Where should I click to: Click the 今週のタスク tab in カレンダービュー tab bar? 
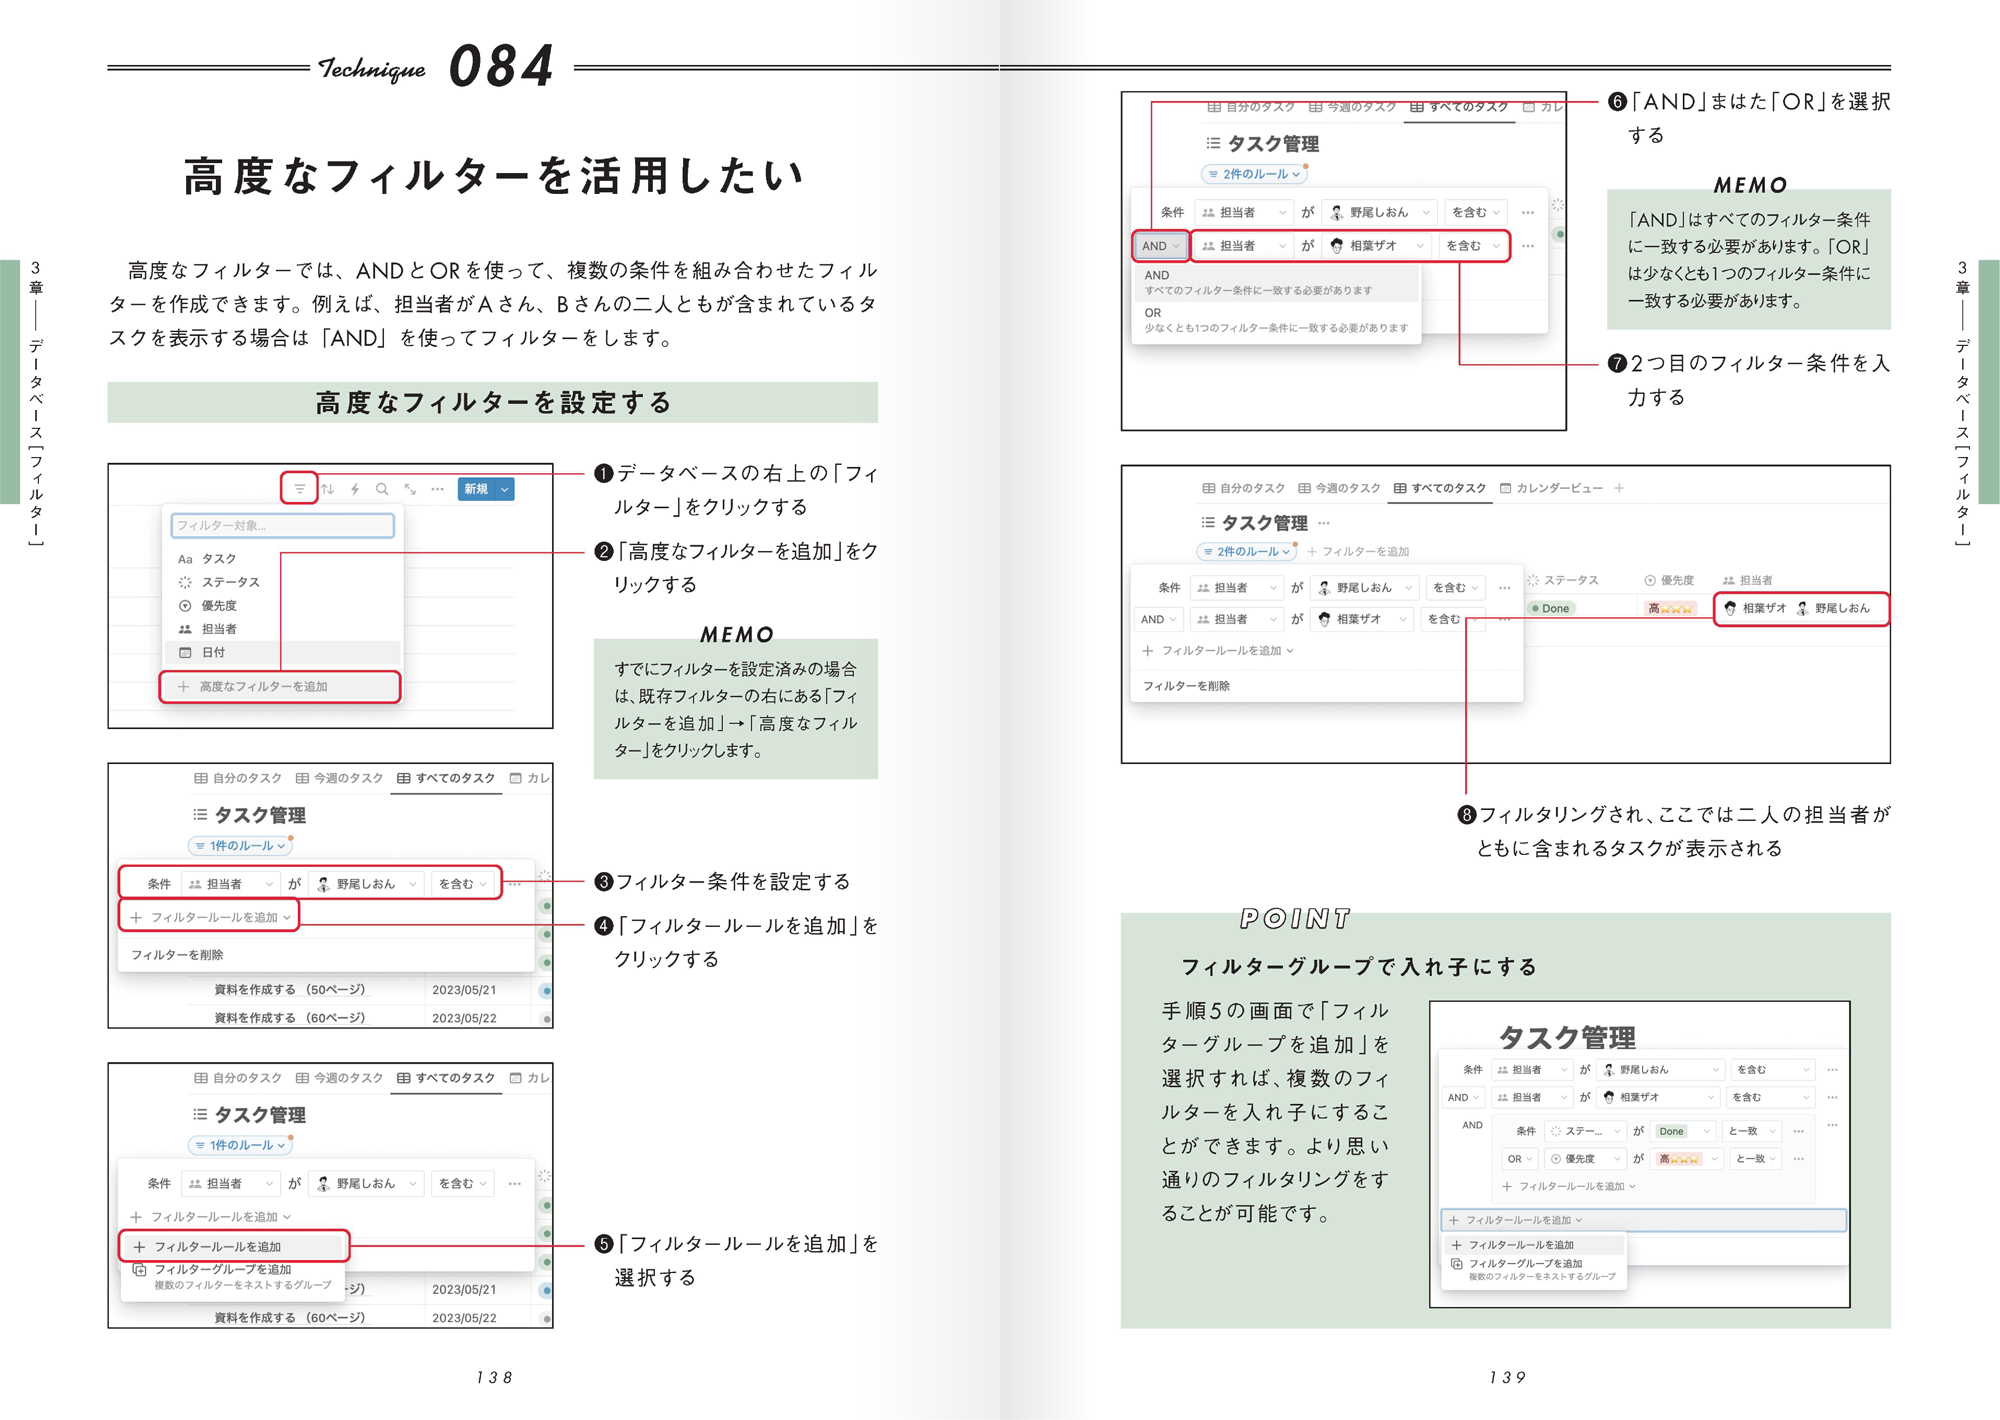click(1339, 488)
